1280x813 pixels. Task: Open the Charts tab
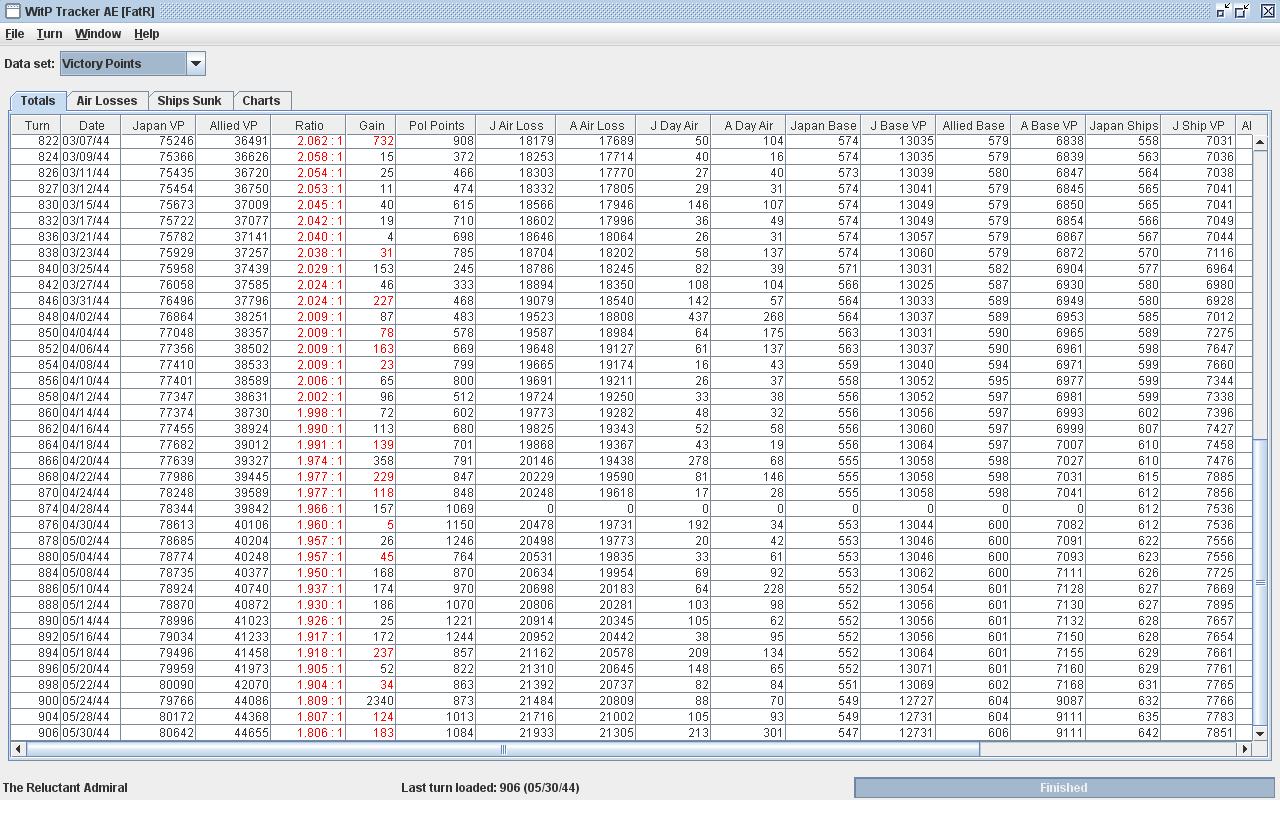(261, 101)
